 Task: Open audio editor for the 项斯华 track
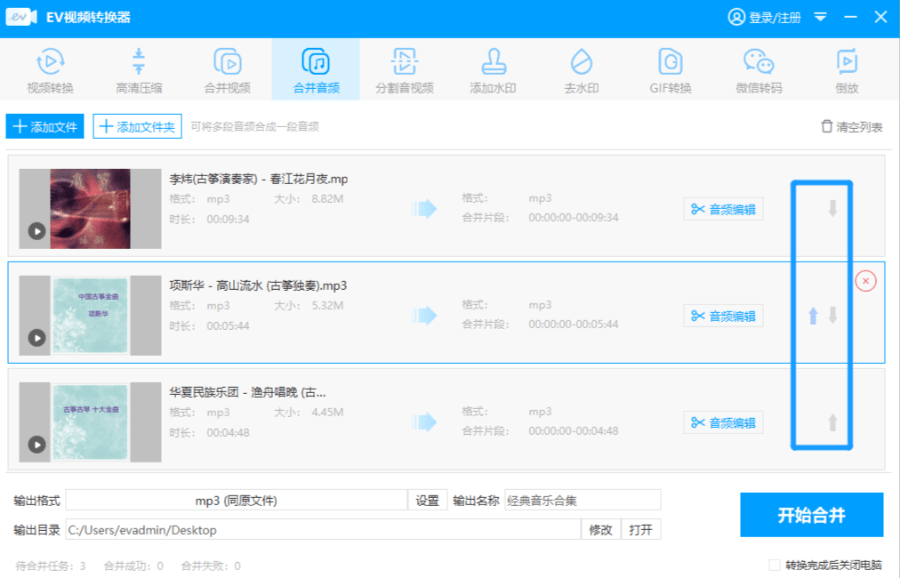click(x=724, y=315)
